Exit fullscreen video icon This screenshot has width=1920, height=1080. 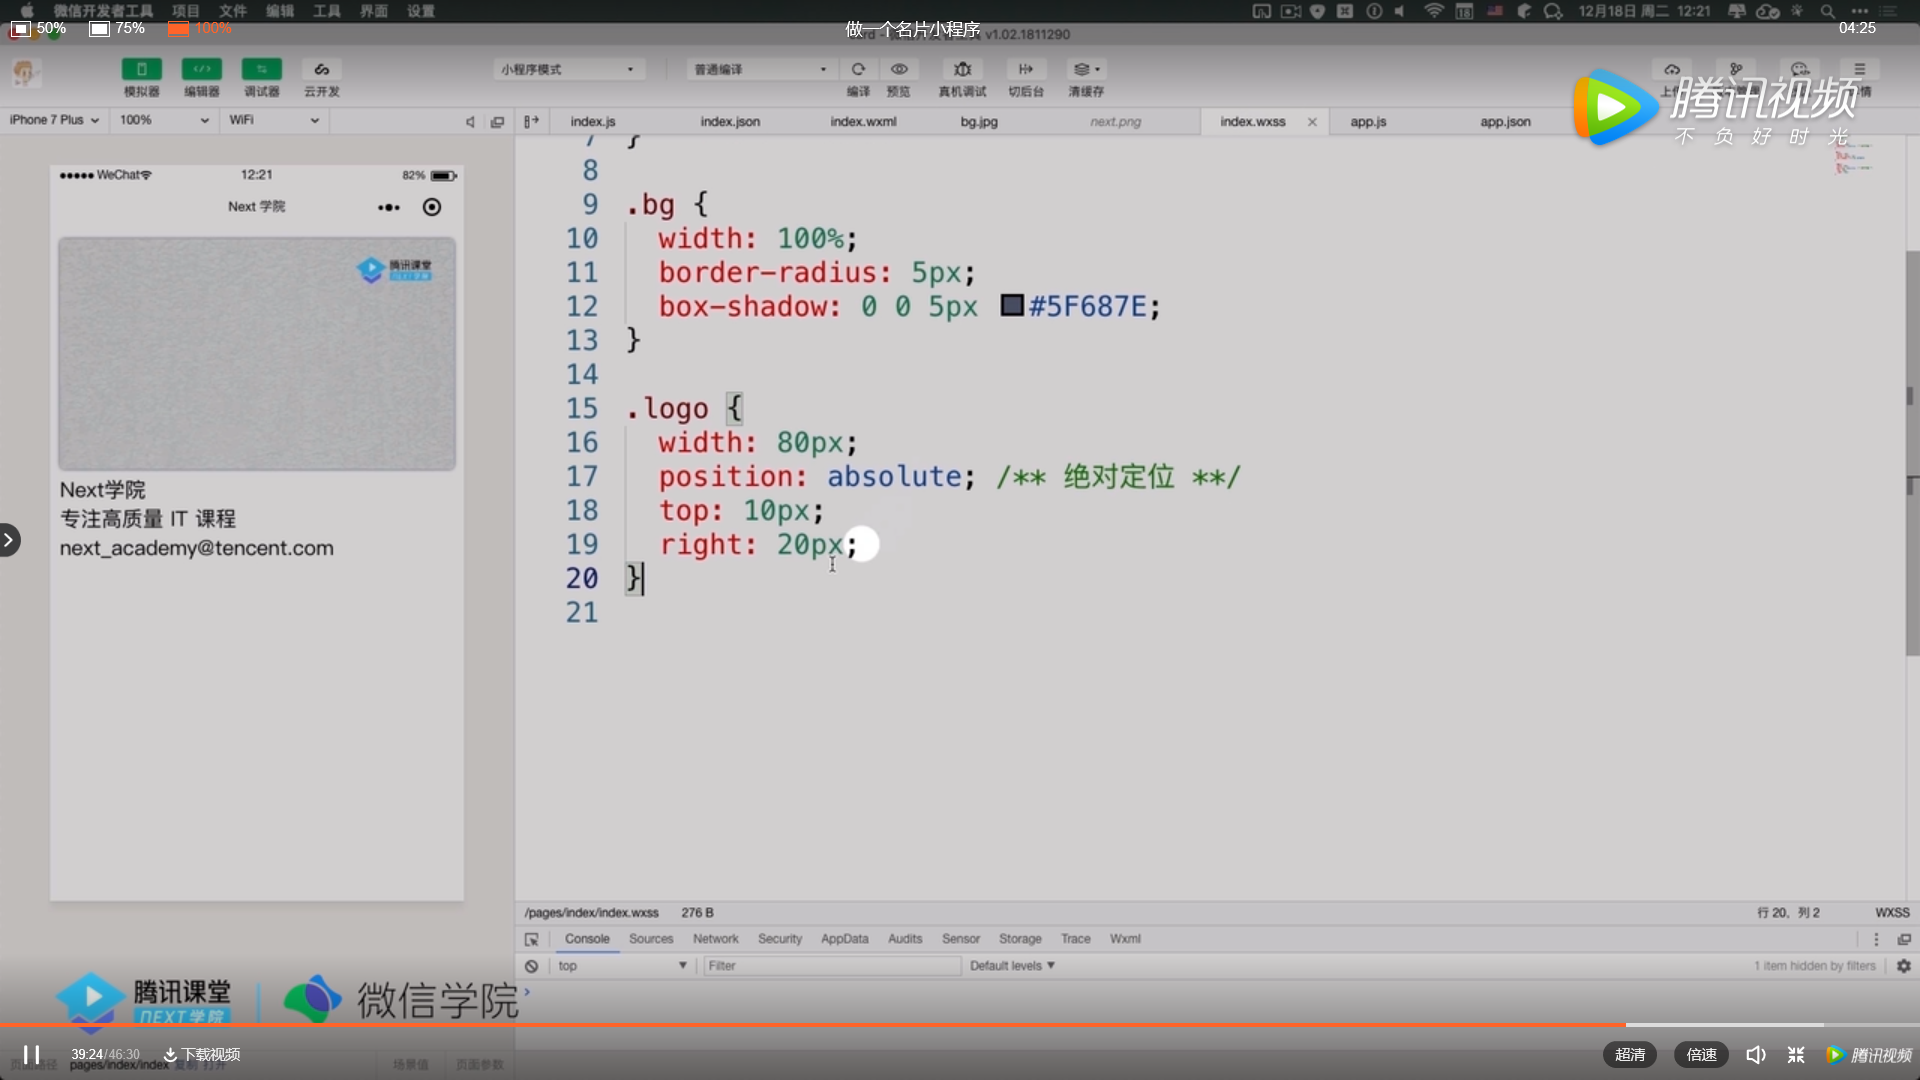pyautogui.click(x=1796, y=1054)
